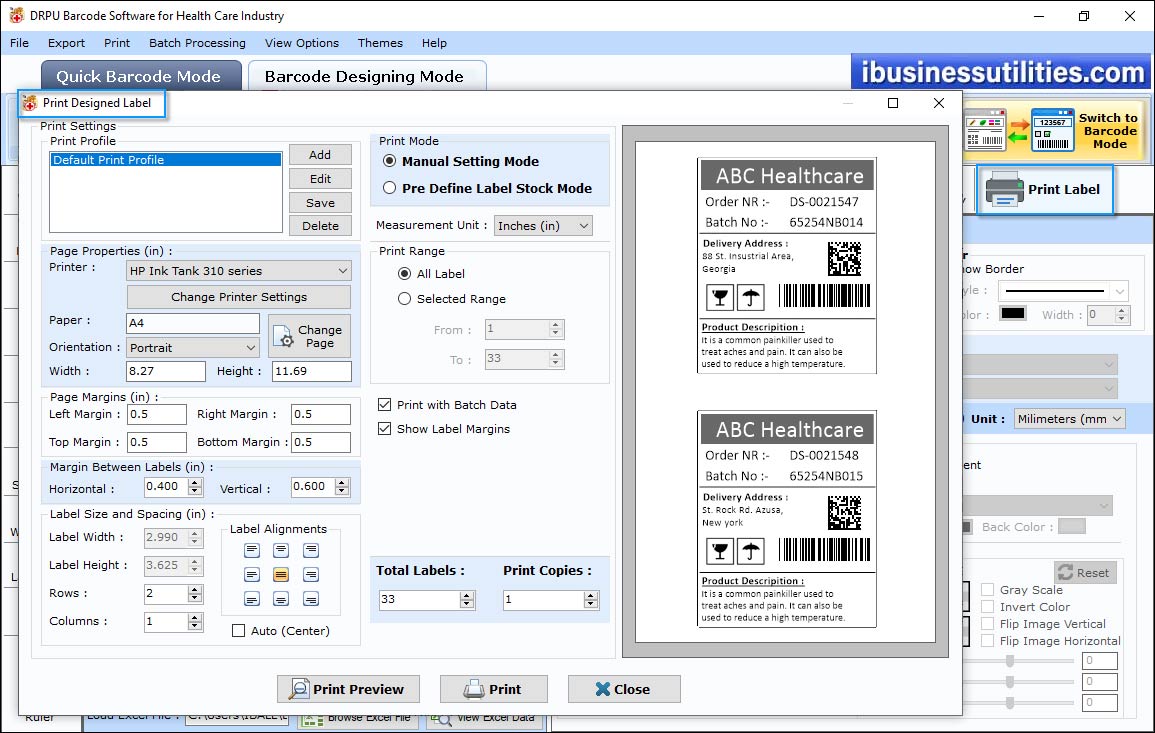The height and width of the screenshot is (733, 1155).
Task: Open the Export menu
Action: [66, 43]
